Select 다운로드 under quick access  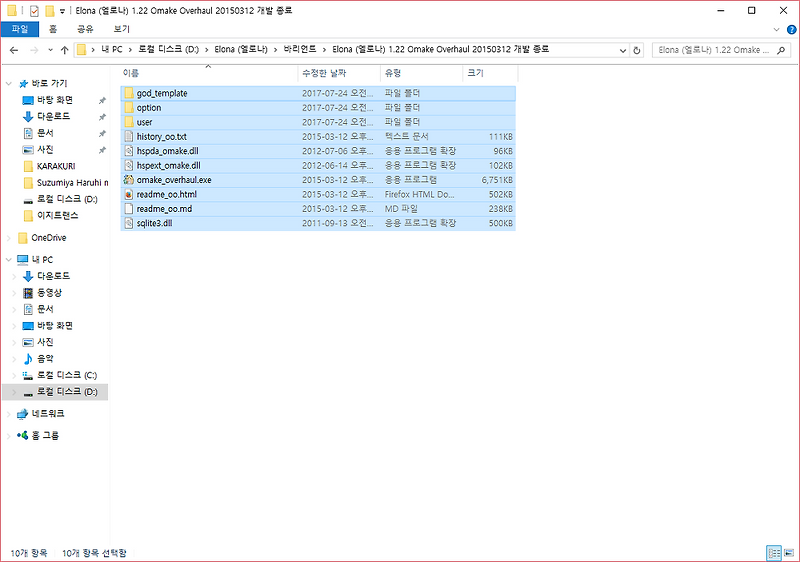point(54,116)
